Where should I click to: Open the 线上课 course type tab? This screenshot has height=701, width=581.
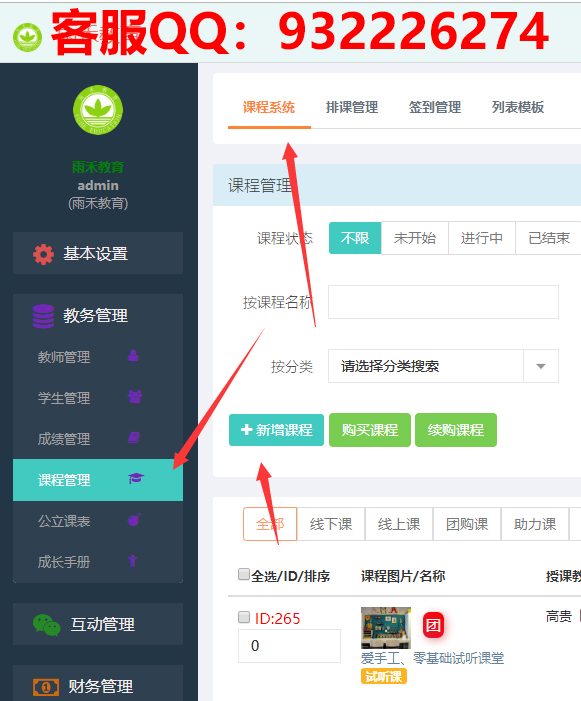(x=399, y=524)
